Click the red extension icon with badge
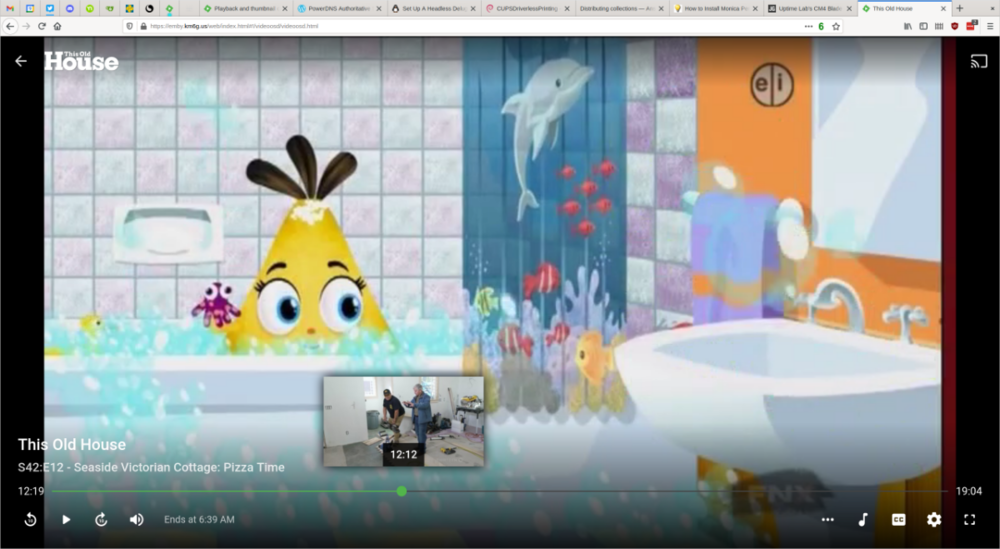The image size is (1000, 549). [971, 26]
